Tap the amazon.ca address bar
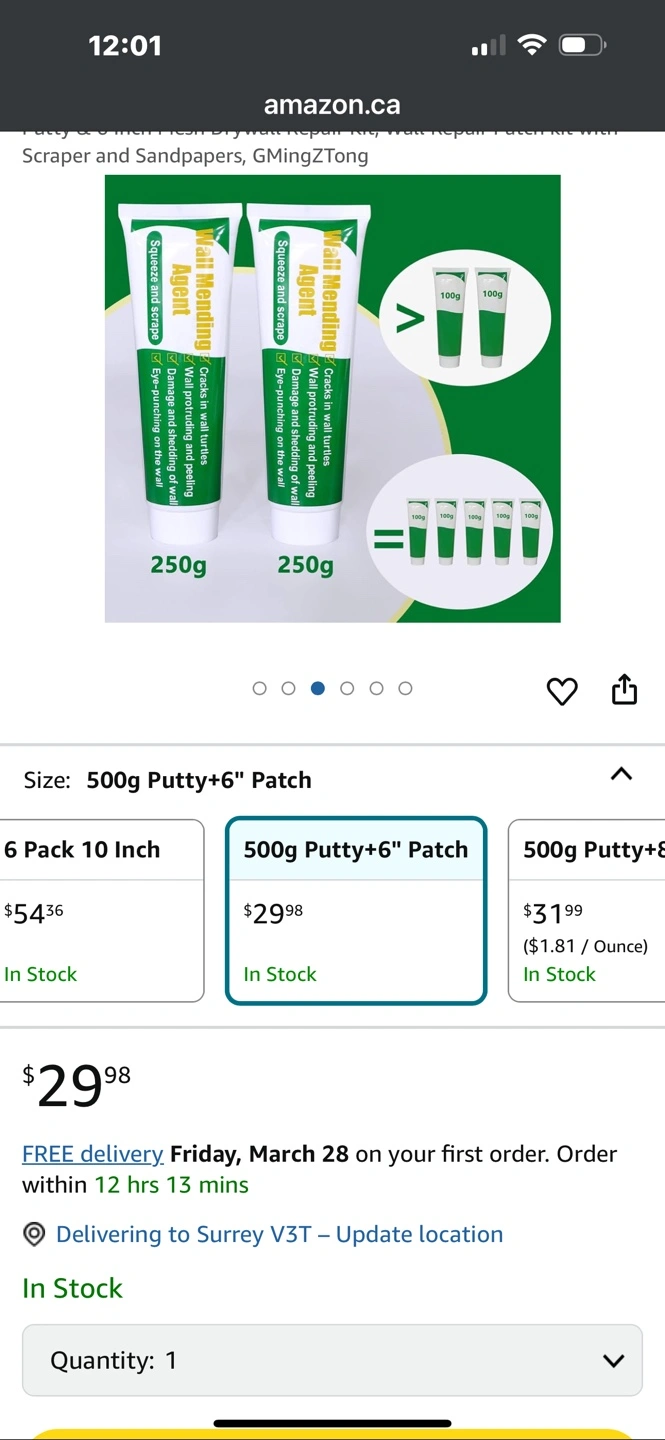The height and width of the screenshot is (1440, 665). click(x=332, y=105)
